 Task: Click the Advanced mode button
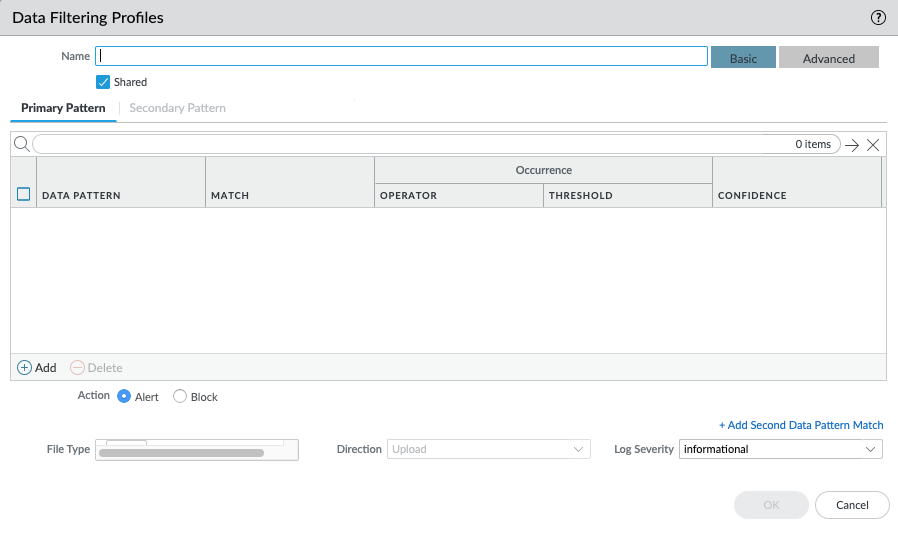828,58
